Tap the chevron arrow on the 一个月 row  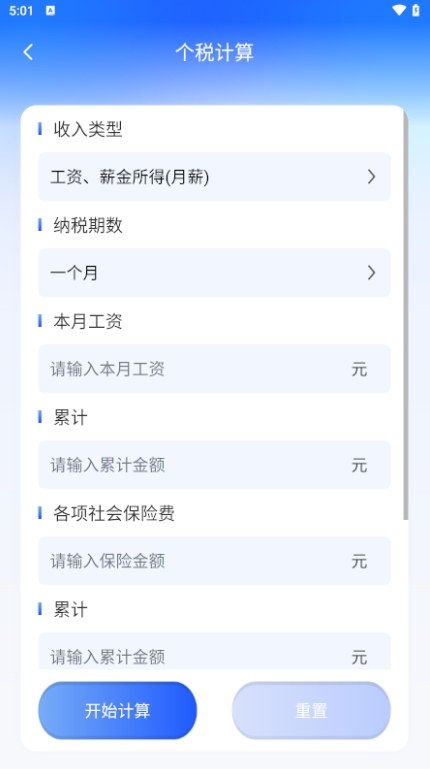pos(372,273)
